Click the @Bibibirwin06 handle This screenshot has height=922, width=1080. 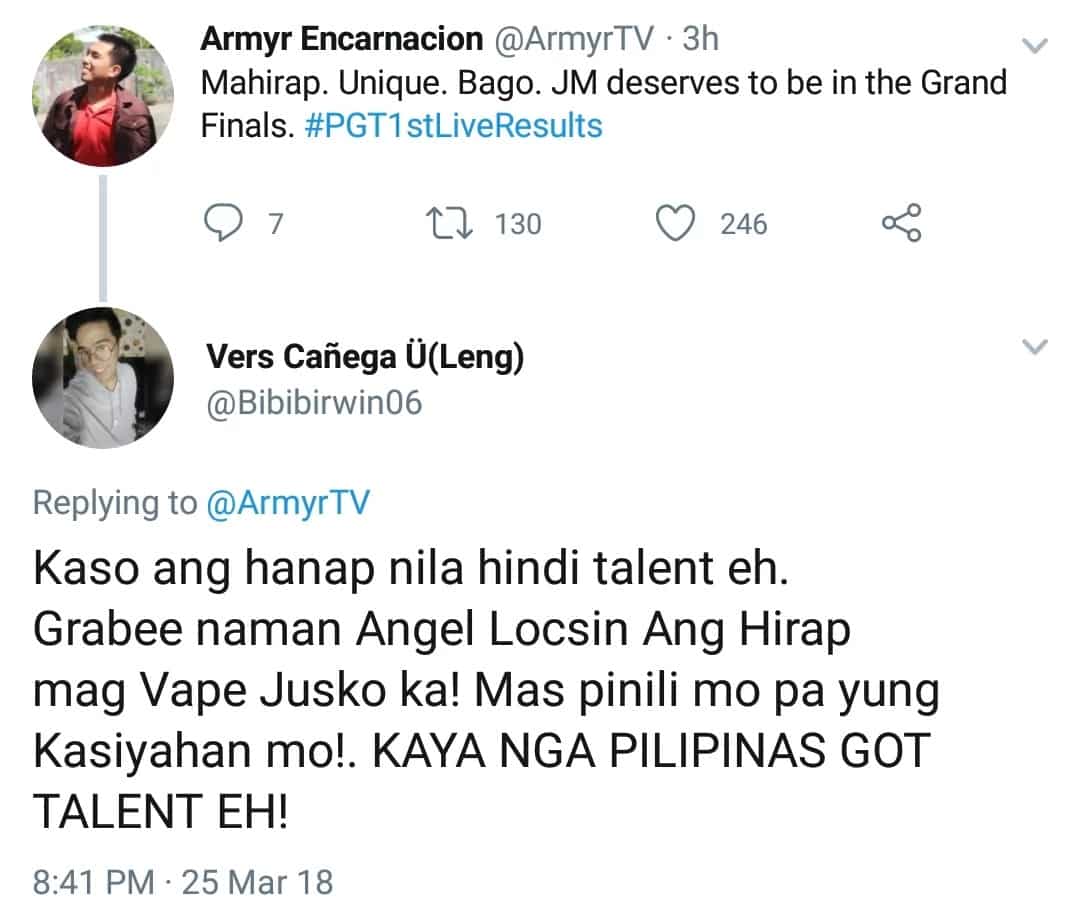click(314, 403)
